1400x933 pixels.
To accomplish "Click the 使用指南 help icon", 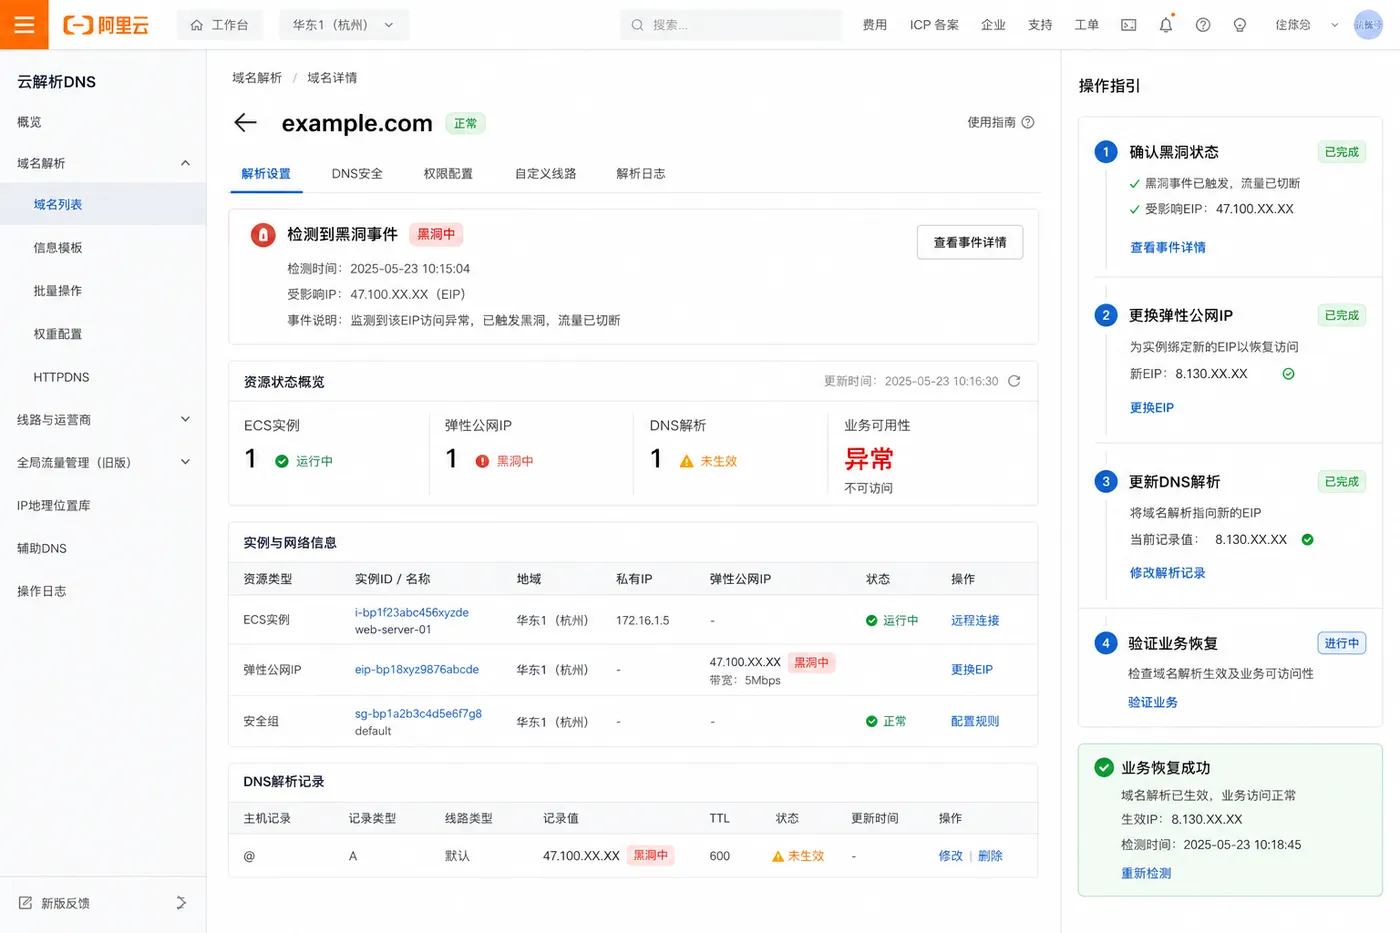I will (1028, 122).
